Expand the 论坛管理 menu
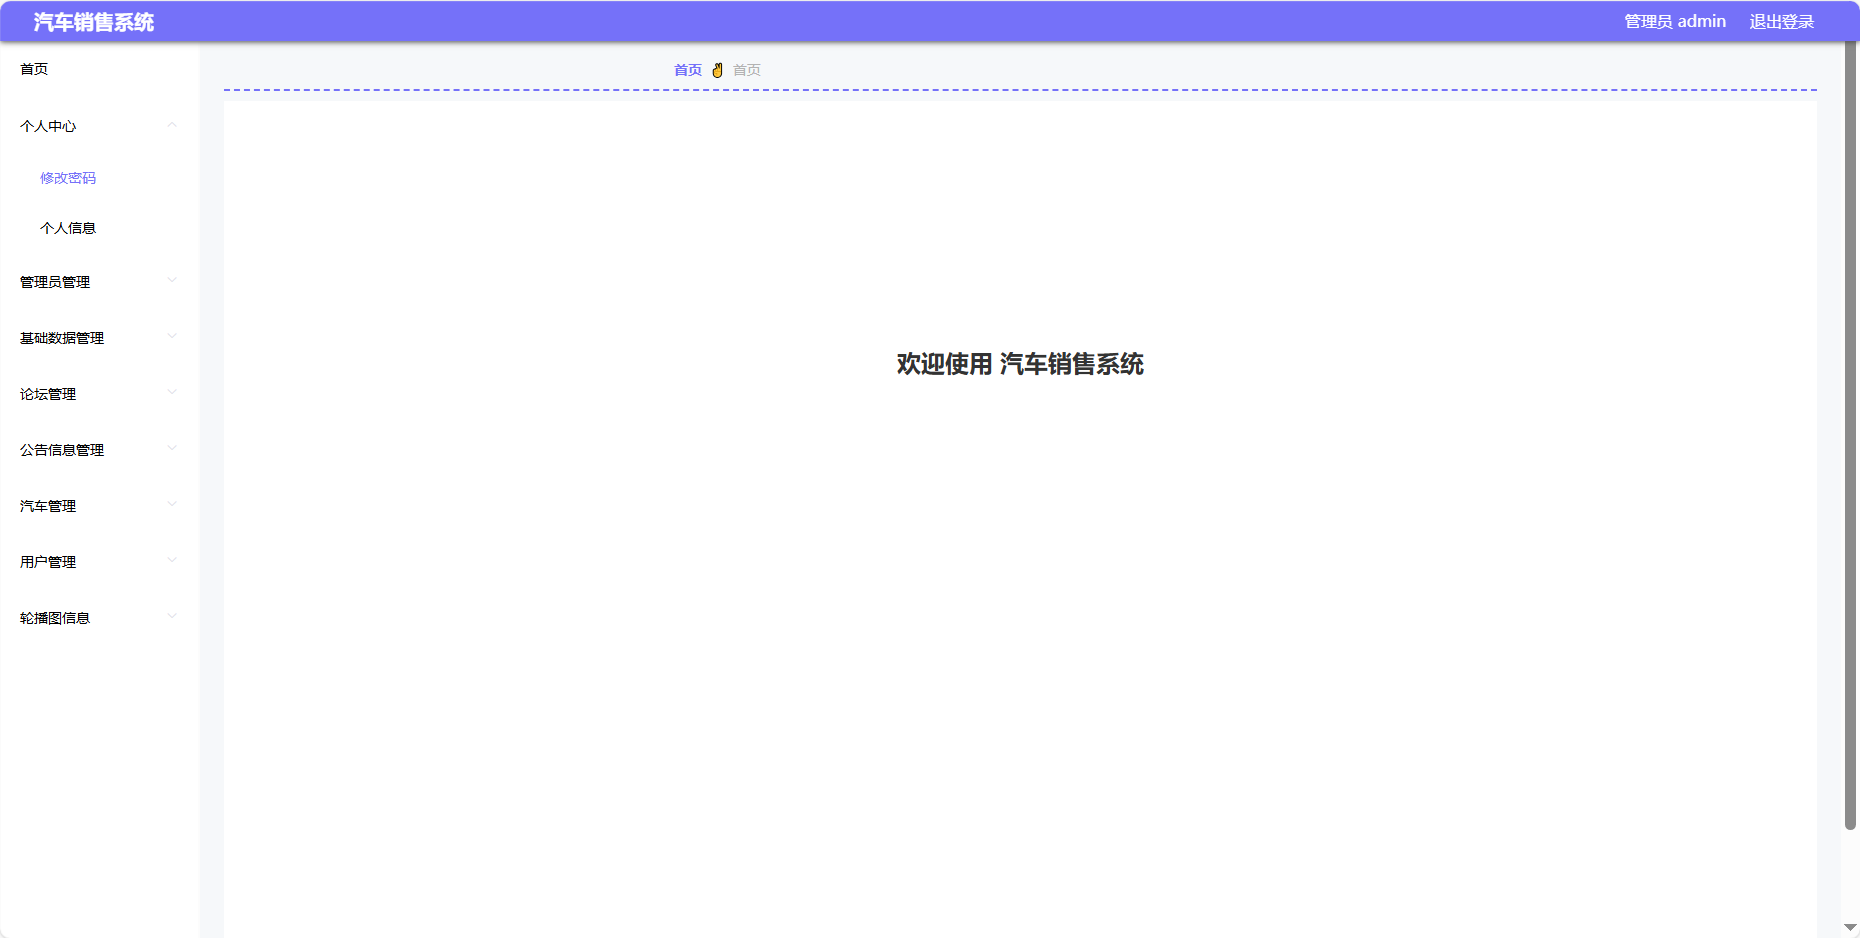Image resolution: width=1860 pixels, height=938 pixels. 100,394
